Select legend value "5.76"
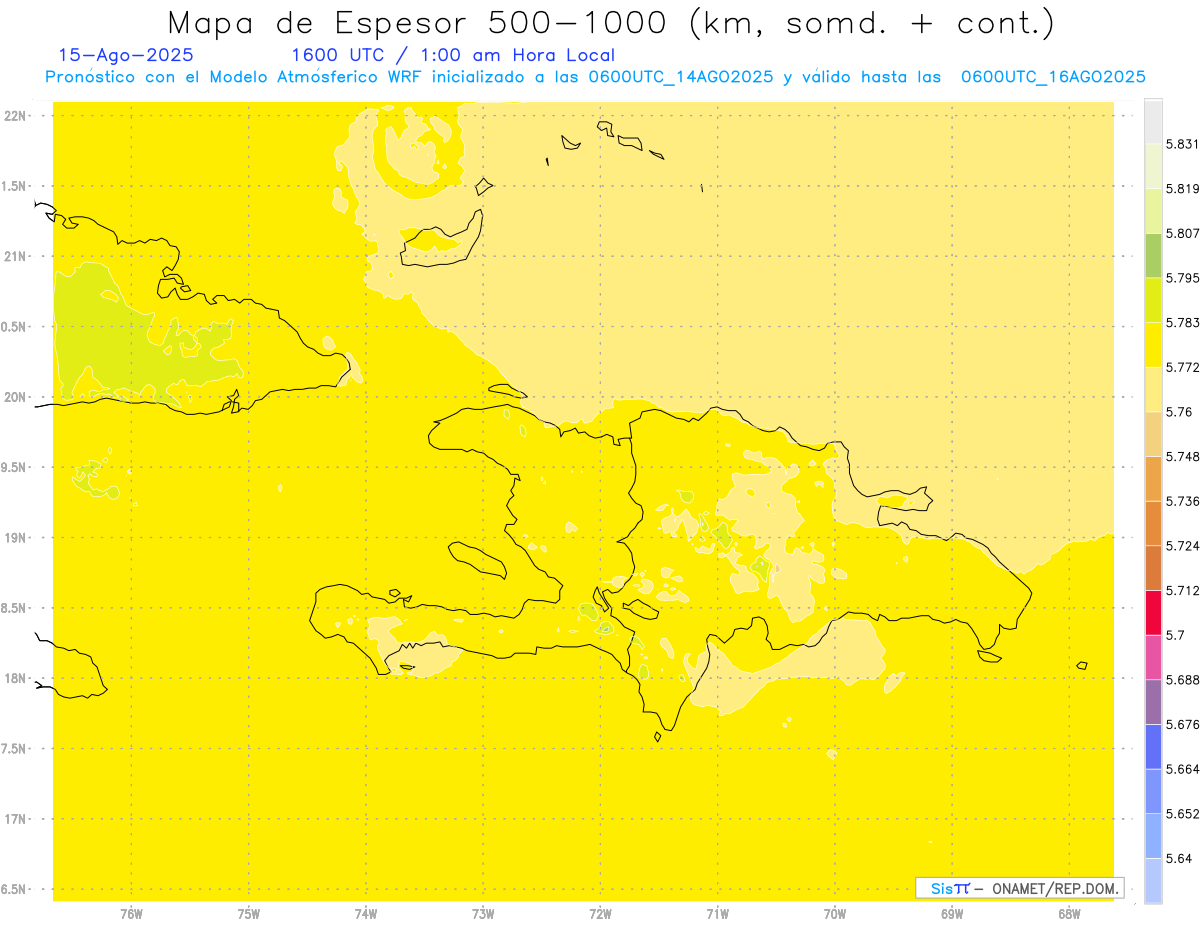This screenshot has width=1200, height=927. [1178, 412]
